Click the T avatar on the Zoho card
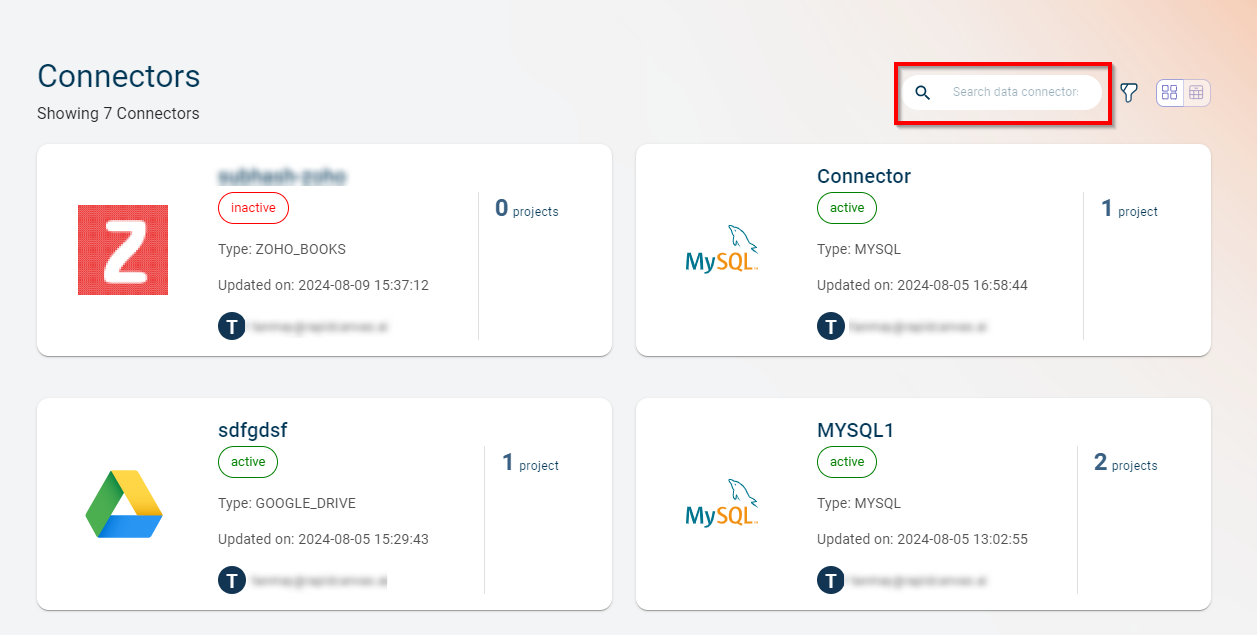1257x635 pixels. [x=232, y=326]
